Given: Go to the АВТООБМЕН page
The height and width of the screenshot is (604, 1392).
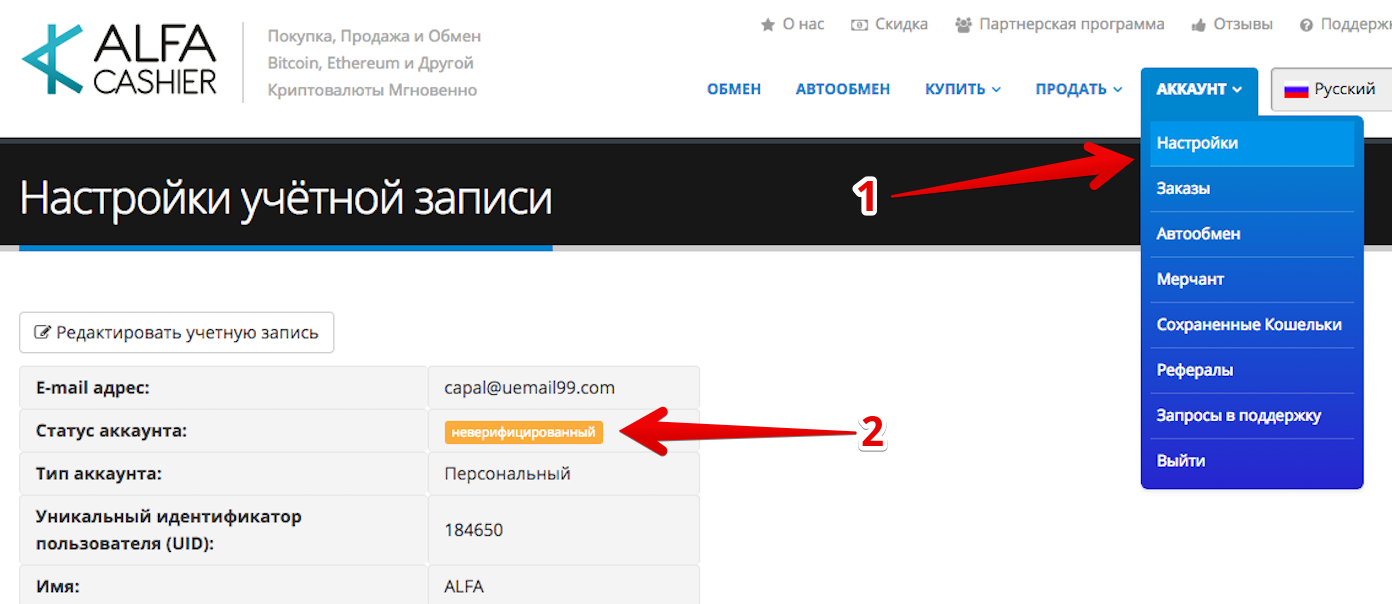Looking at the screenshot, I should 843,89.
